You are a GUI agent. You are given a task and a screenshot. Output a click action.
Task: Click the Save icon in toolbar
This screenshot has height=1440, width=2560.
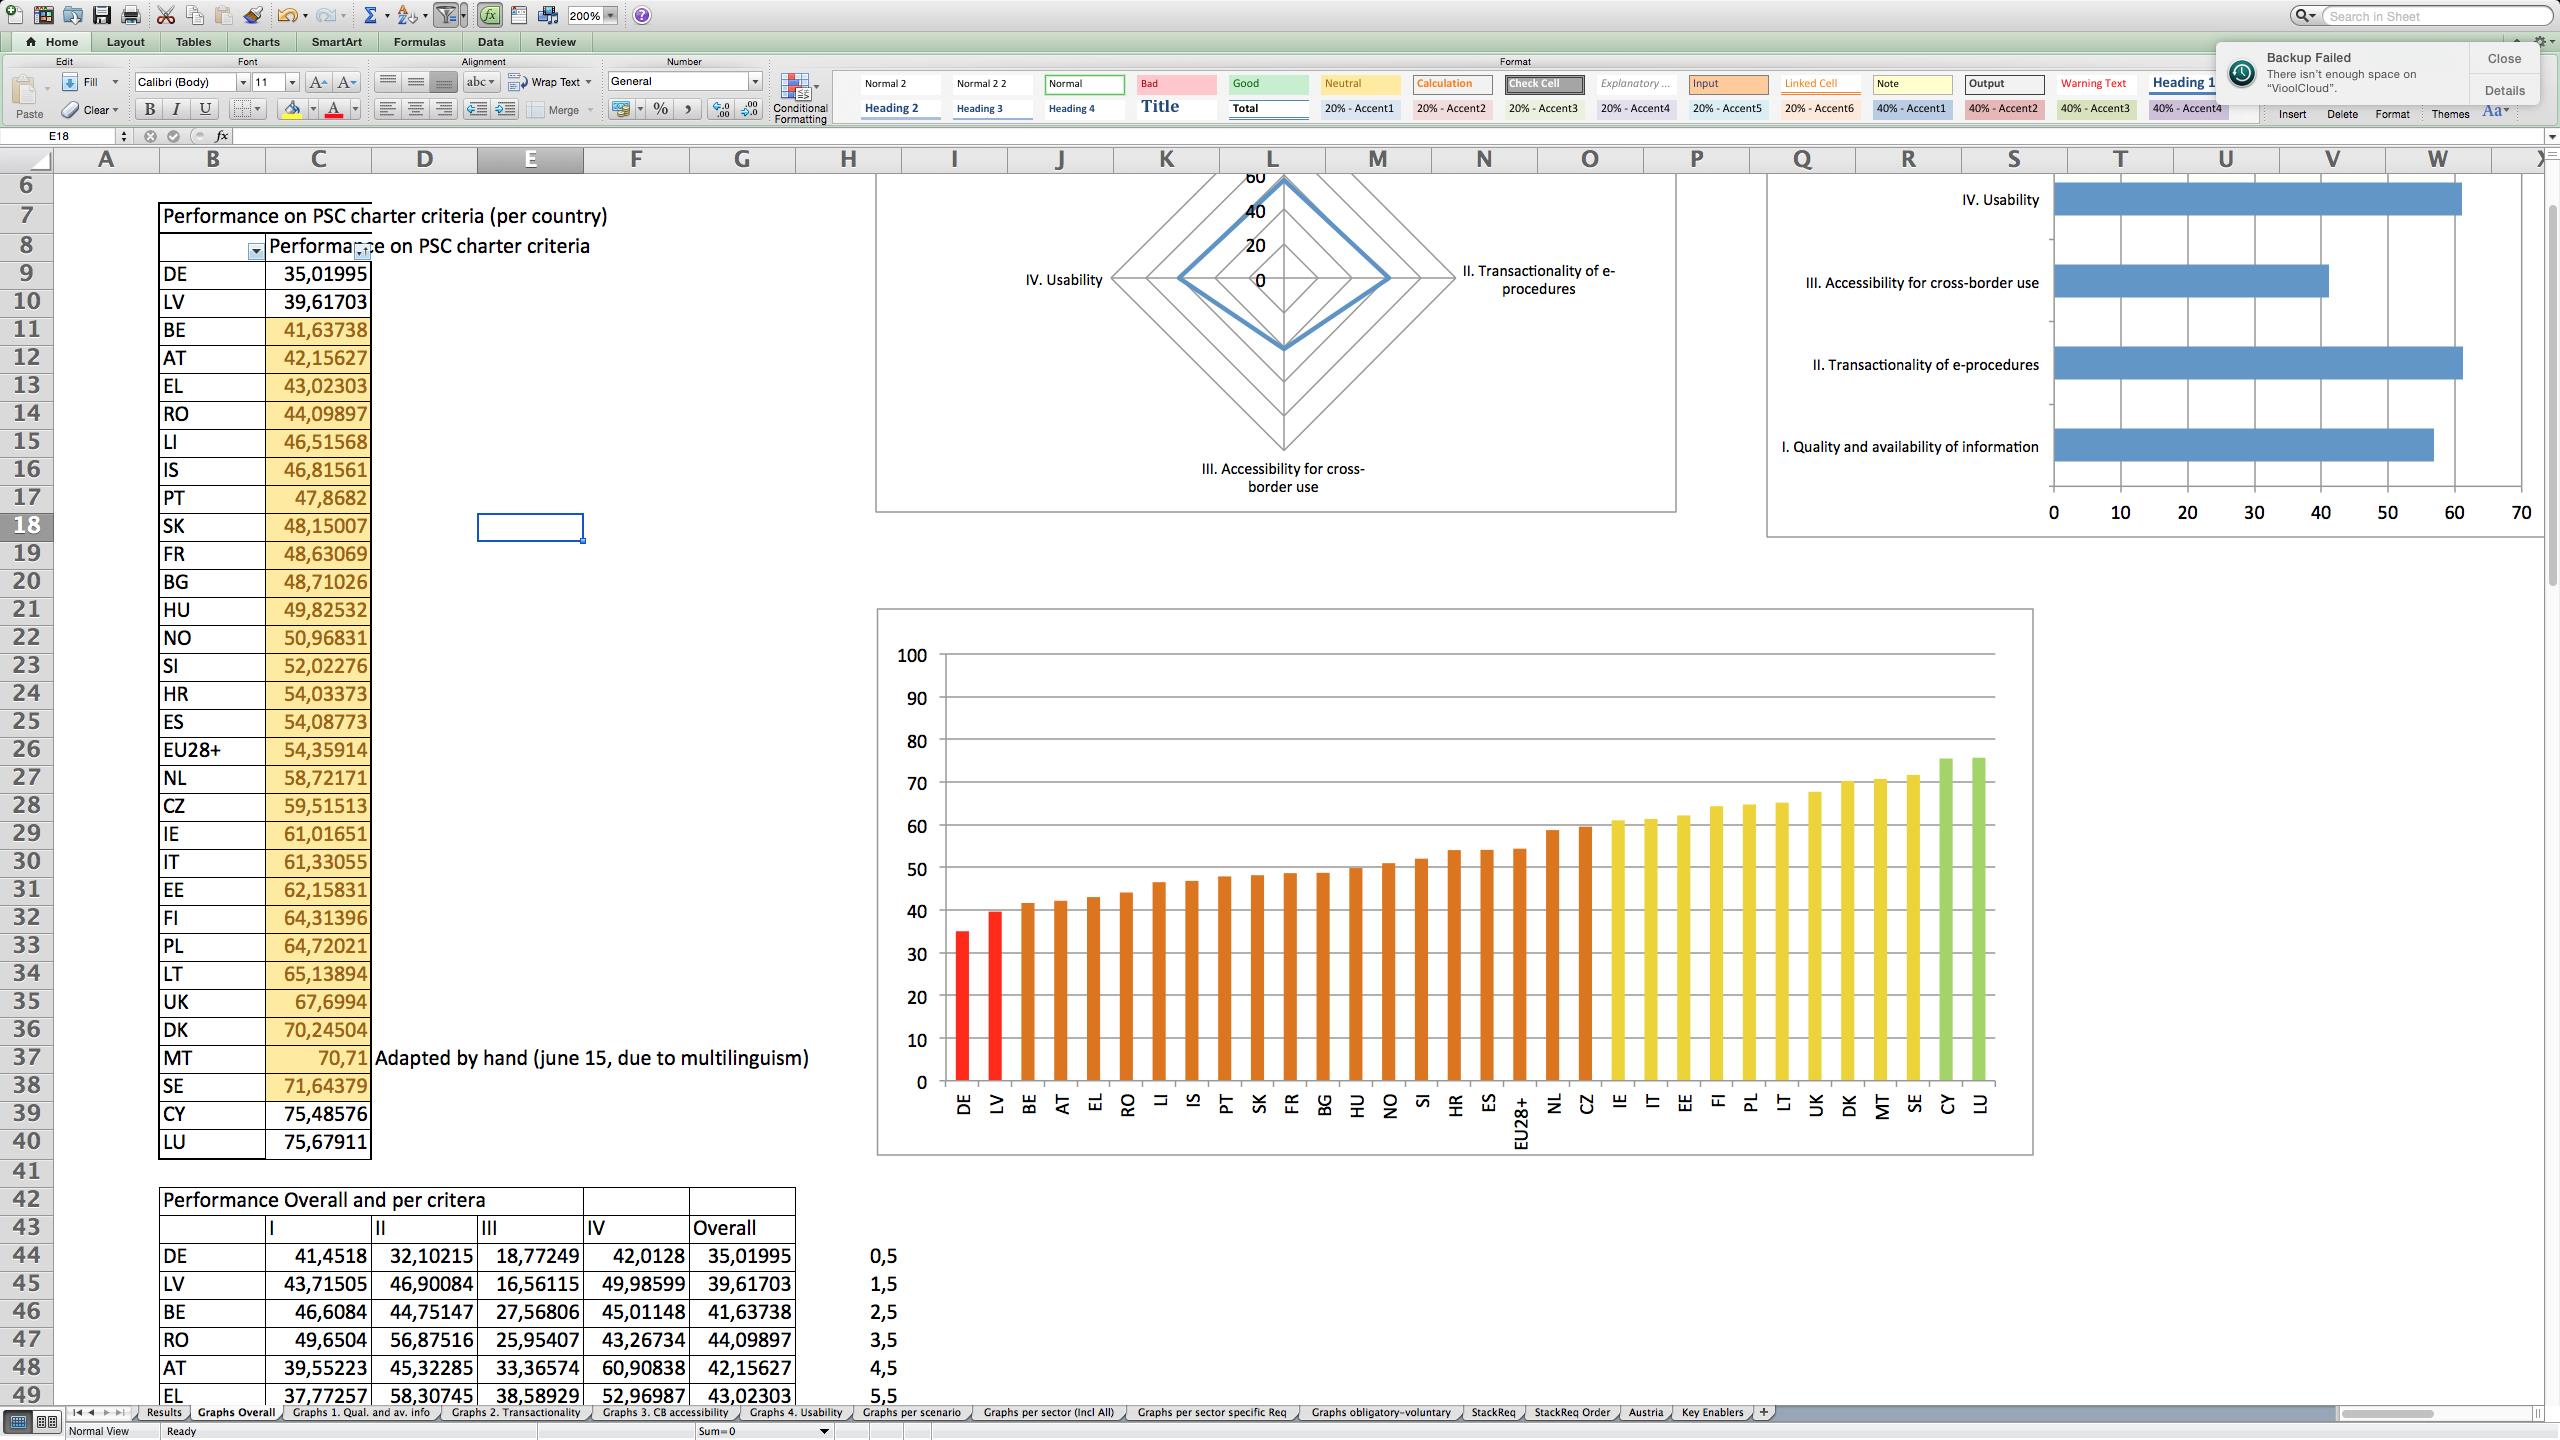(101, 15)
